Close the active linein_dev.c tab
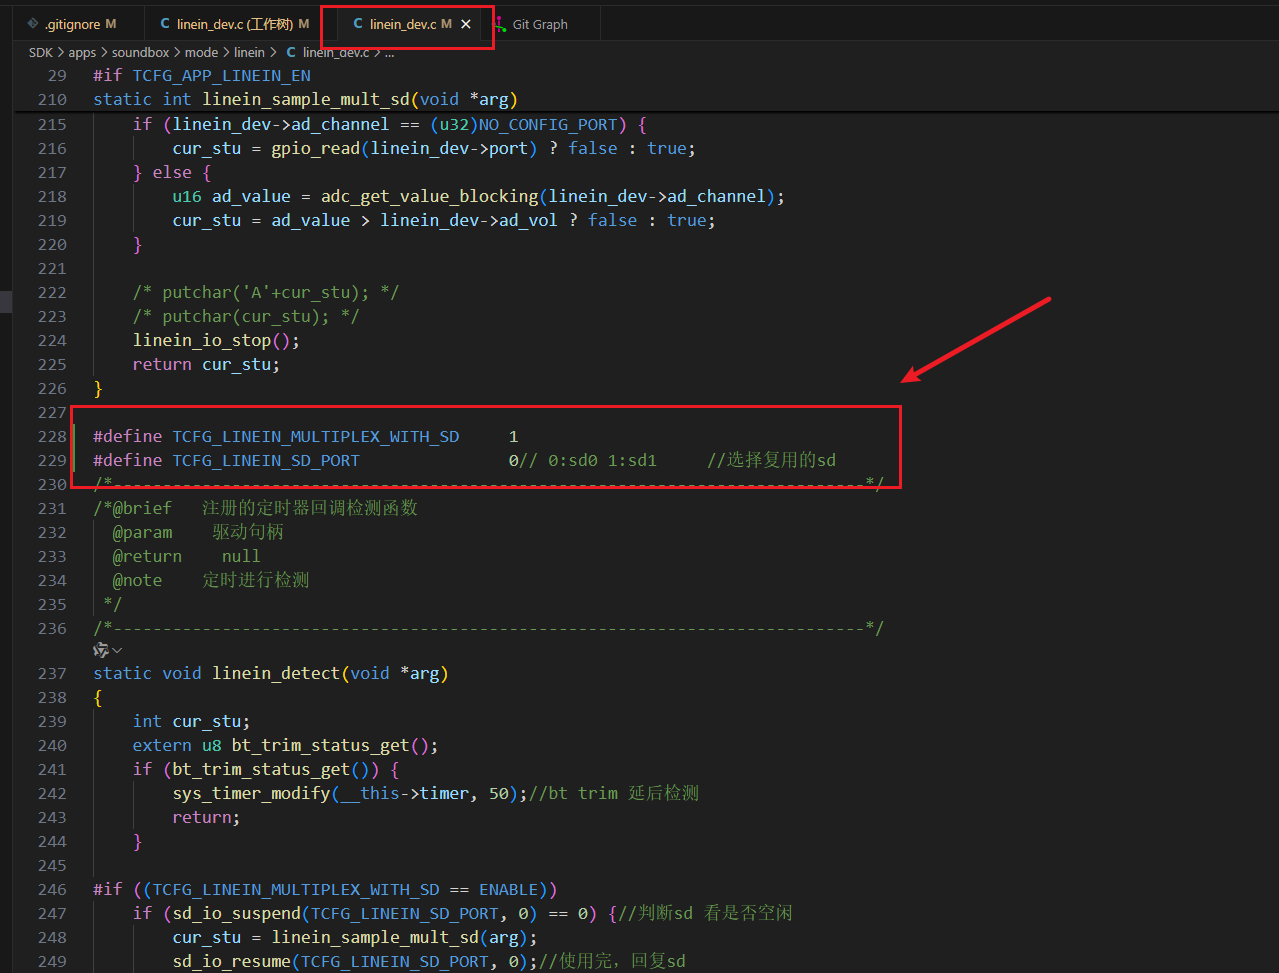This screenshot has width=1279, height=973. (x=466, y=24)
